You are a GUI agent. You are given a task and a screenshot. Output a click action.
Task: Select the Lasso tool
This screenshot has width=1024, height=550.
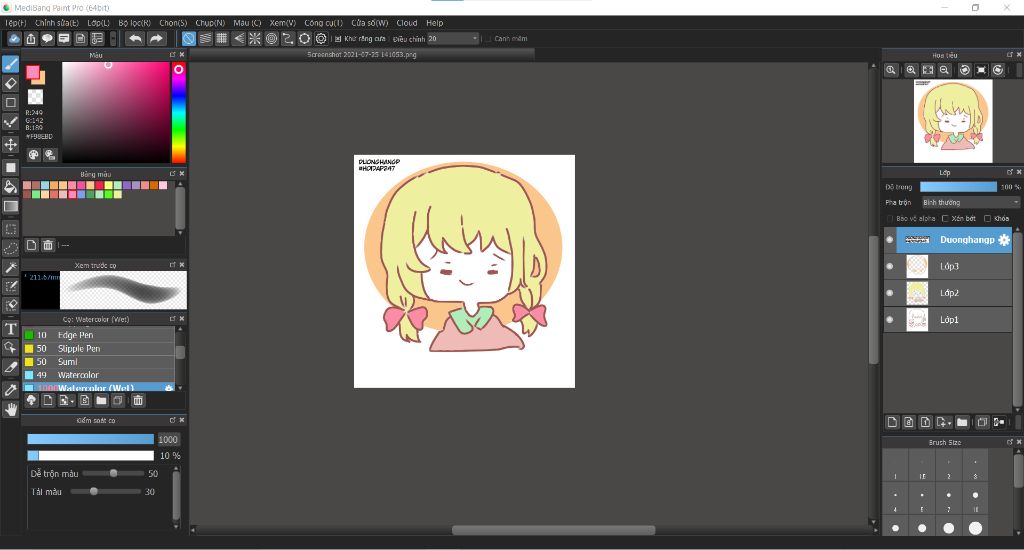point(10,249)
